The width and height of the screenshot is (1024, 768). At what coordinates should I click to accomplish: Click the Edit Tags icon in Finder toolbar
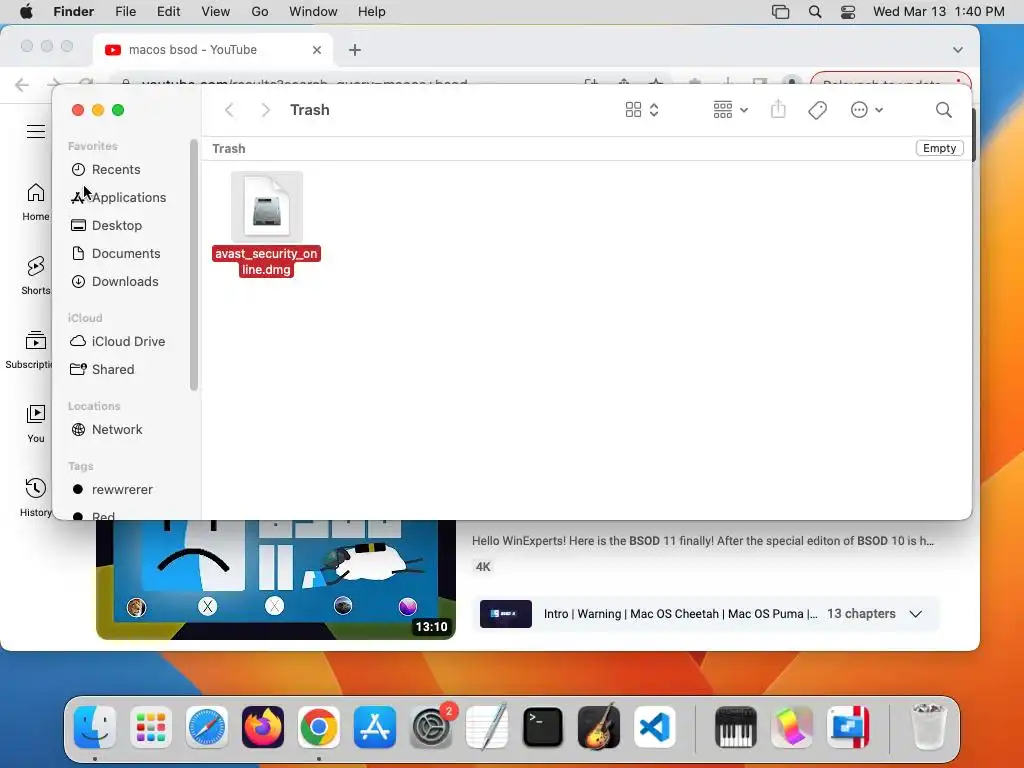818,110
